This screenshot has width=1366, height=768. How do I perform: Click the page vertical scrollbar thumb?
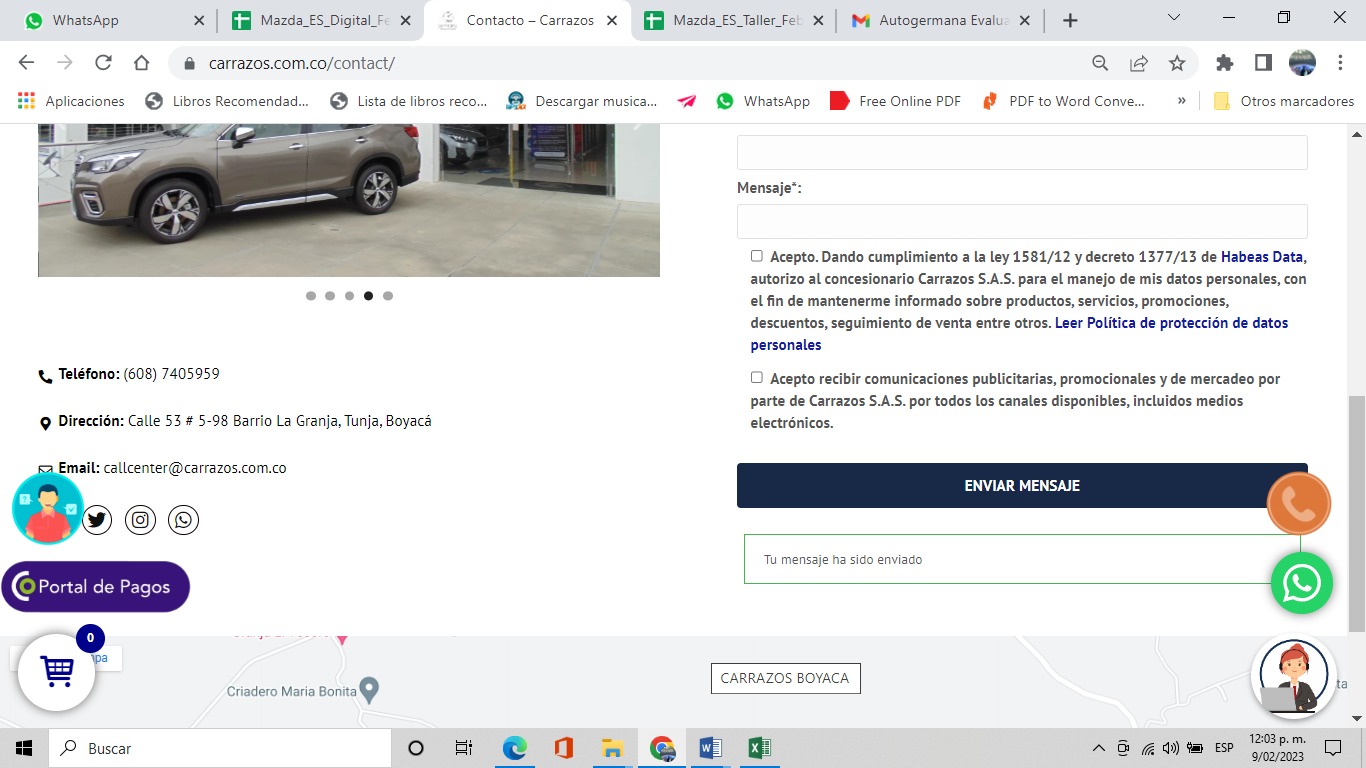(1357, 513)
